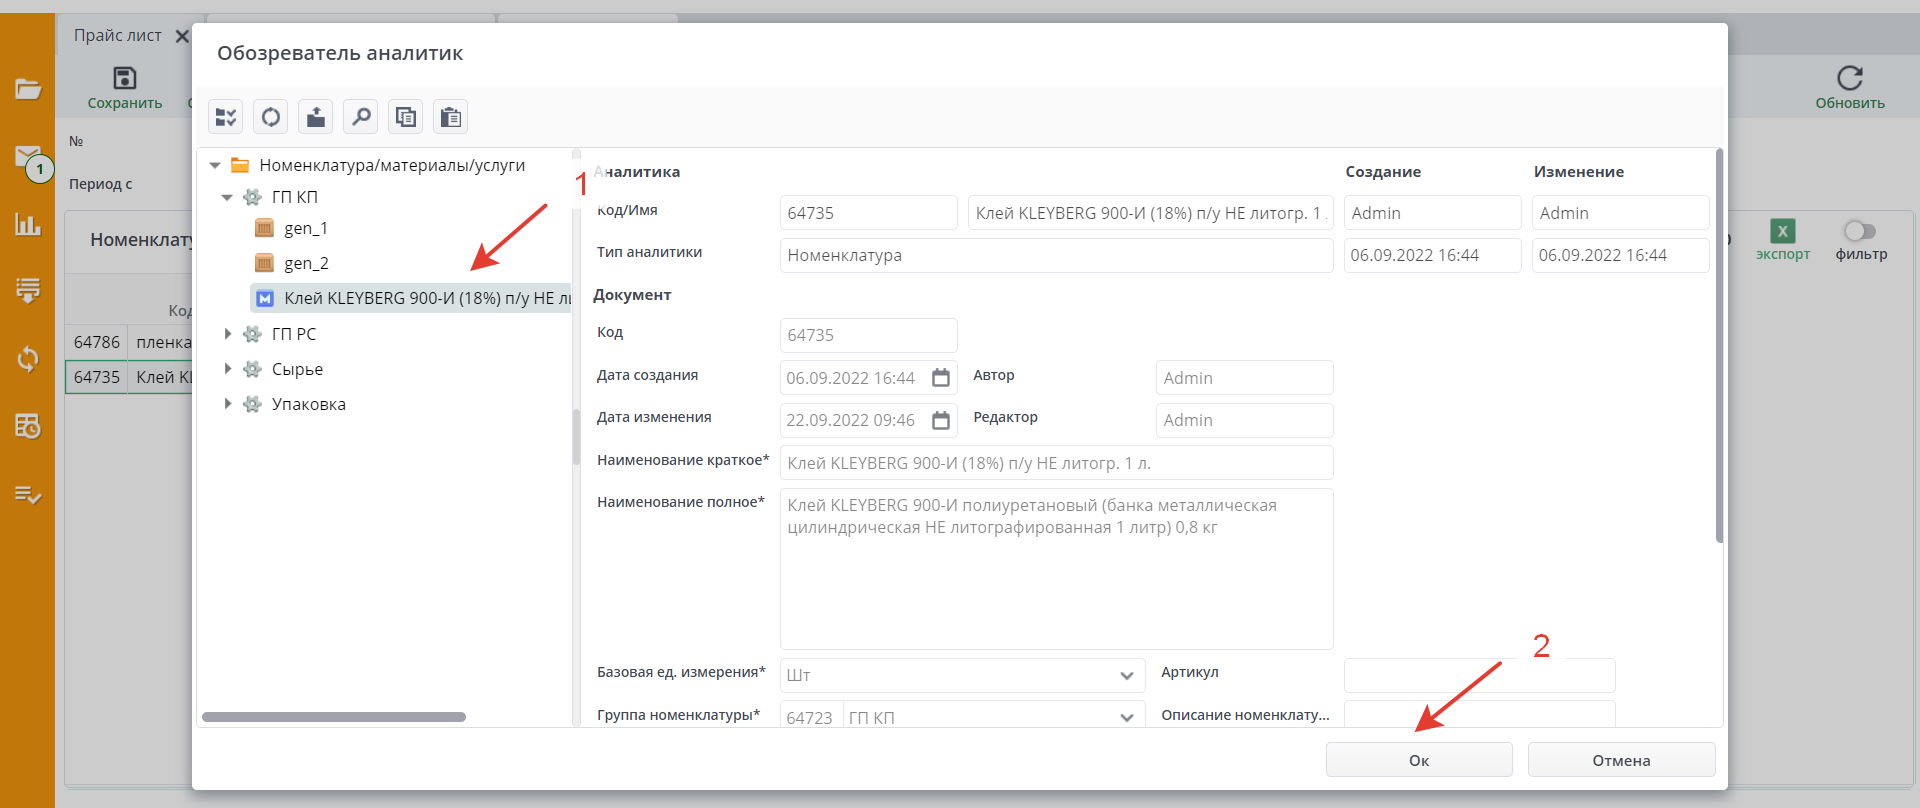1920x808 pixels.
Task: Toggle the фильтр switch
Action: (x=1860, y=231)
